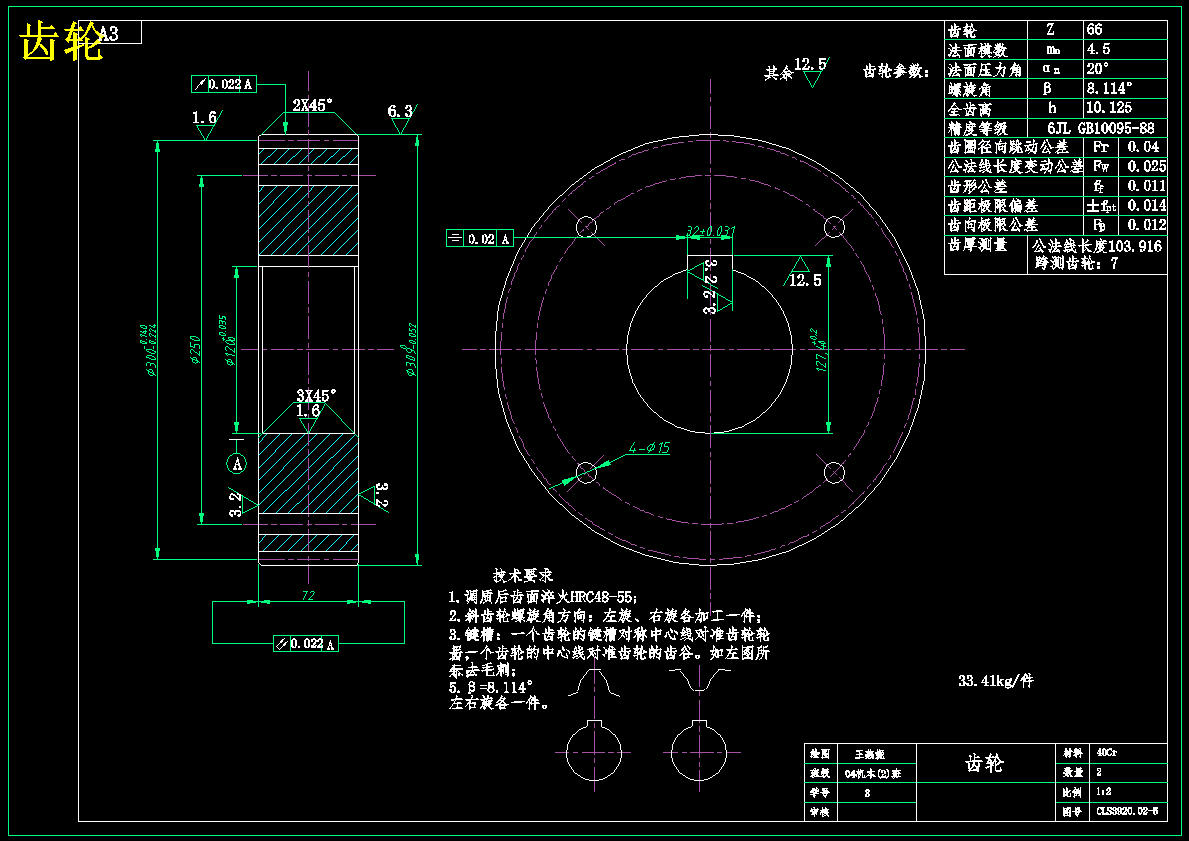1189x841 pixels.
Task: Select material value 40Cr in title block
Action: coord(1106,753)
